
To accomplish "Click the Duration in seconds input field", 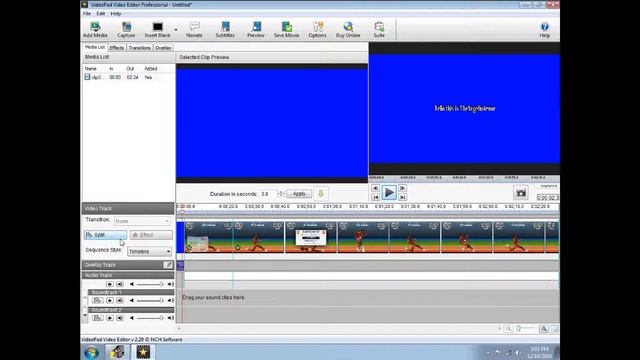I will 268,194.
